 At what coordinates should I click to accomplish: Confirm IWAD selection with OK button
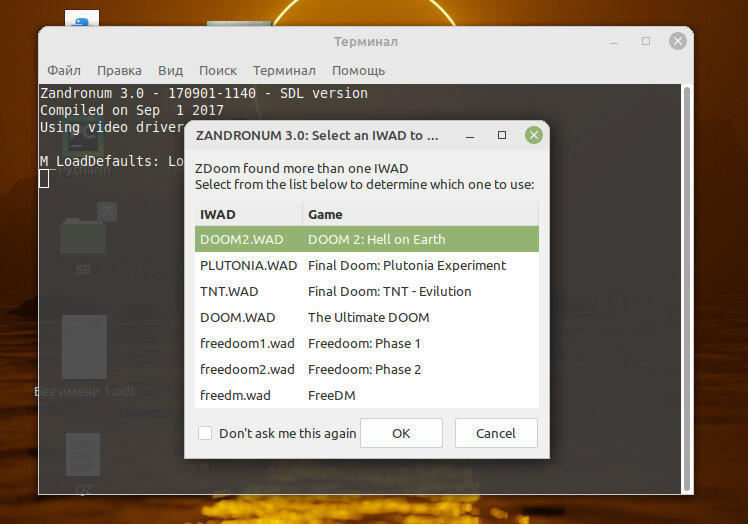click(401, 433)
